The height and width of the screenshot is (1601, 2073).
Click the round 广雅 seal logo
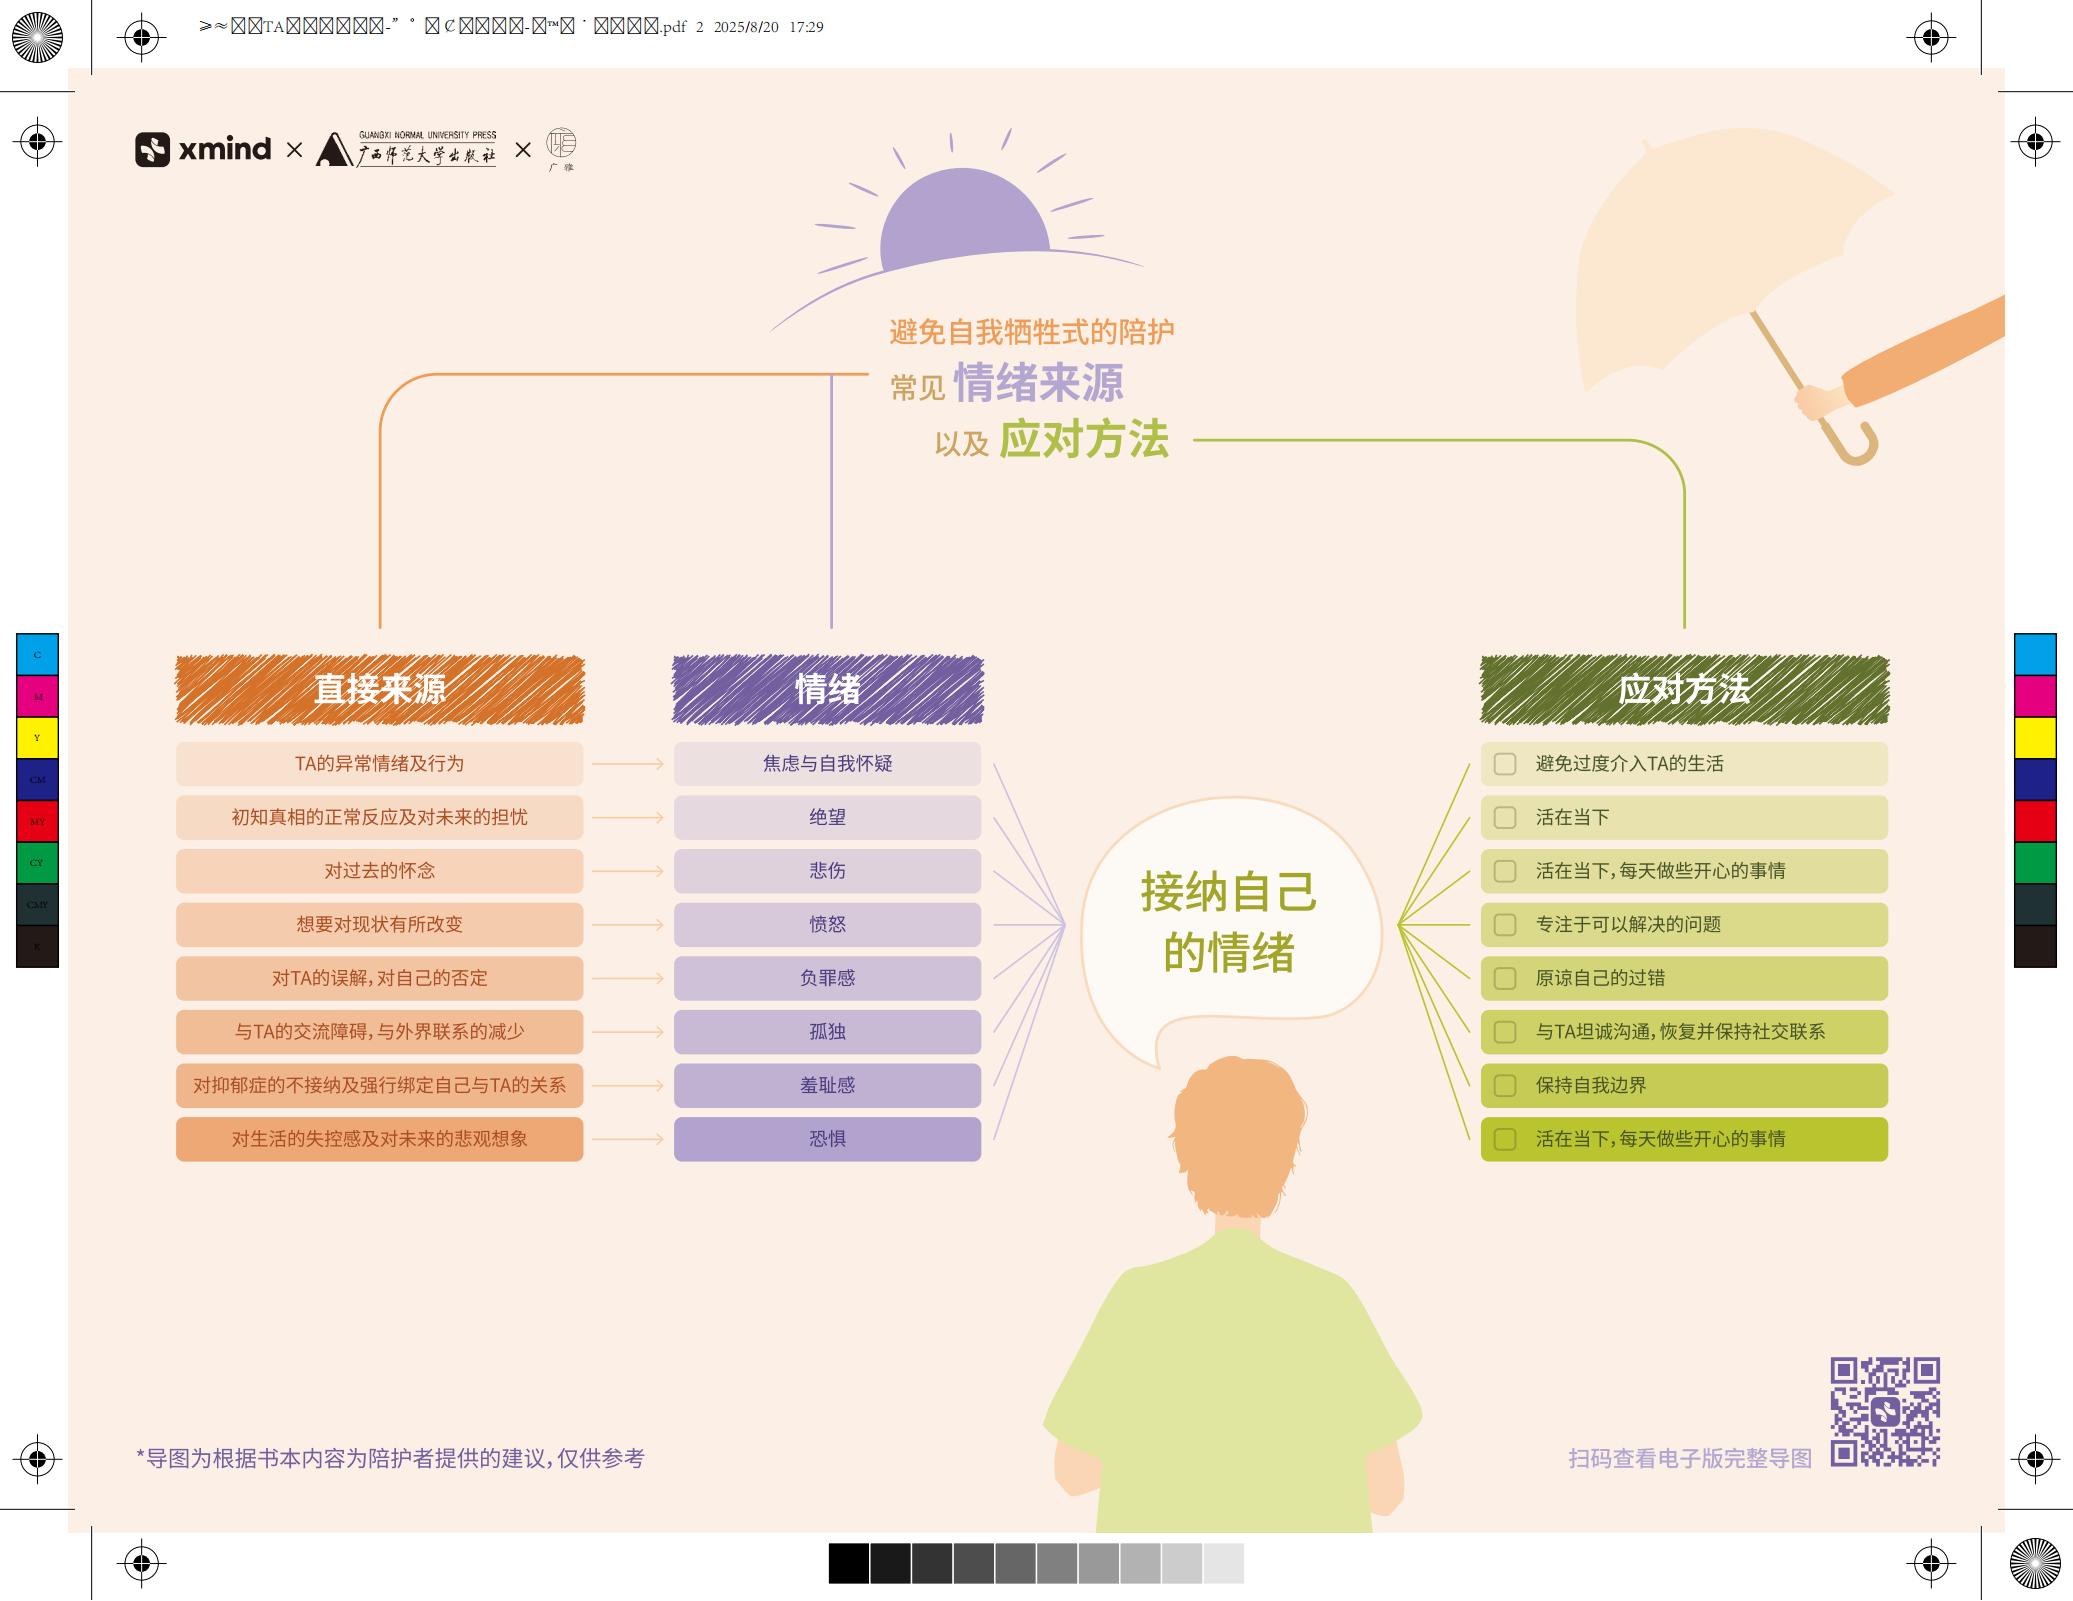(561, 143)
